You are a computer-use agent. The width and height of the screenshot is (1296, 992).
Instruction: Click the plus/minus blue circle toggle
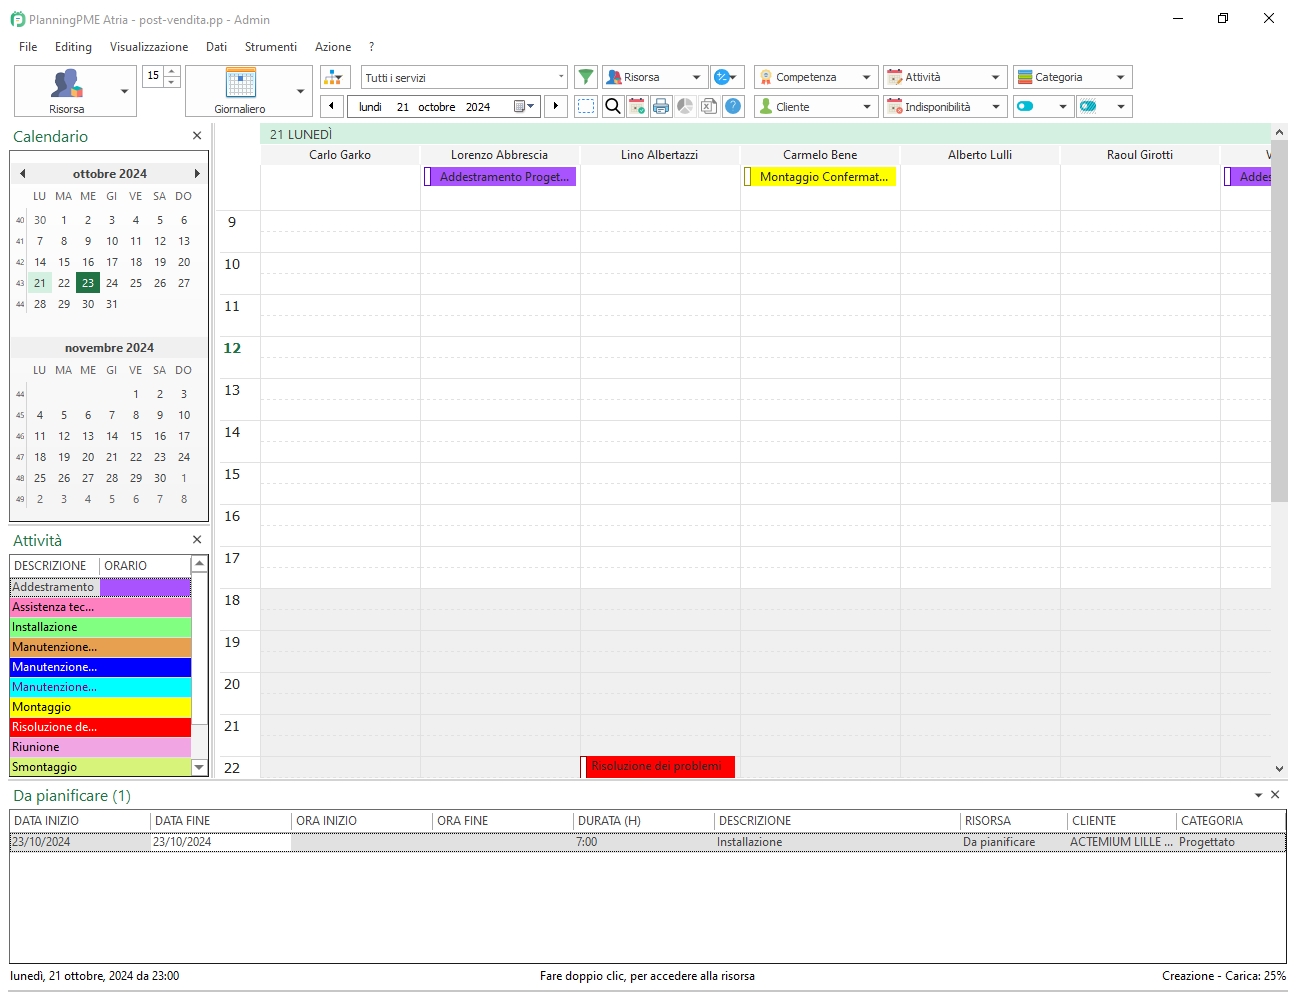click(x=722, y=76)
